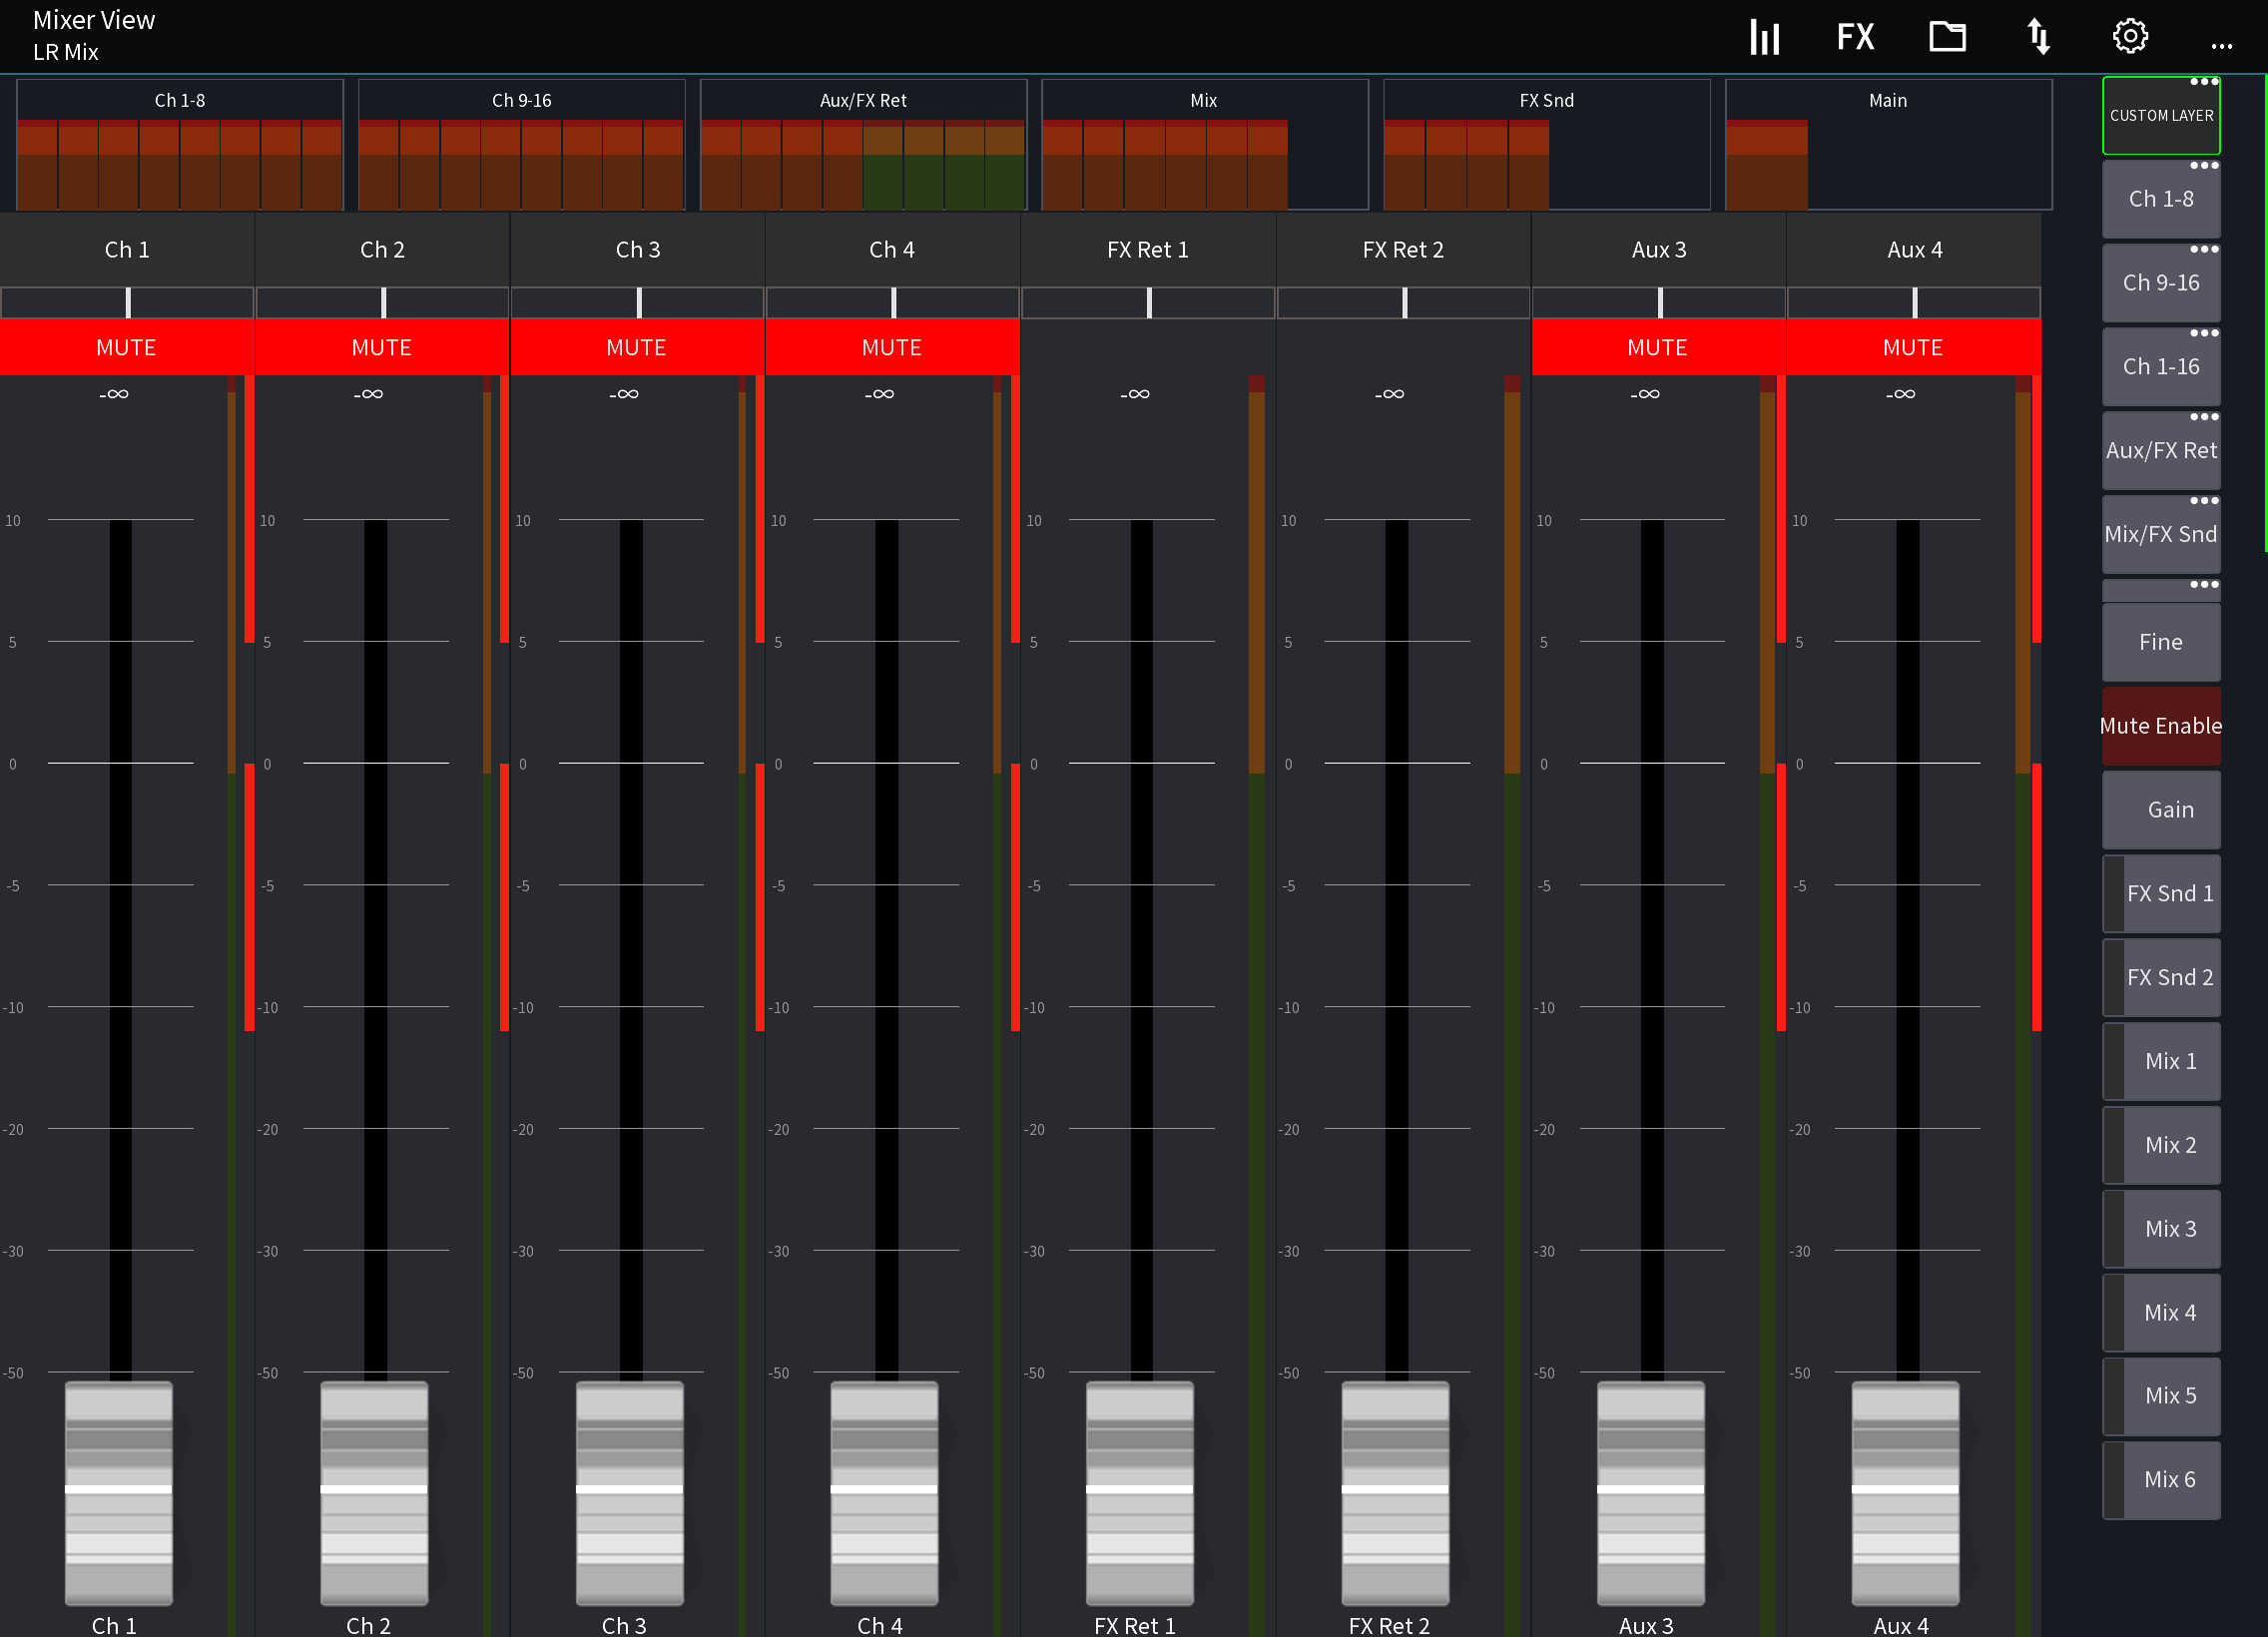Select the Mix/FX Snd layer

click(2161, 534)
